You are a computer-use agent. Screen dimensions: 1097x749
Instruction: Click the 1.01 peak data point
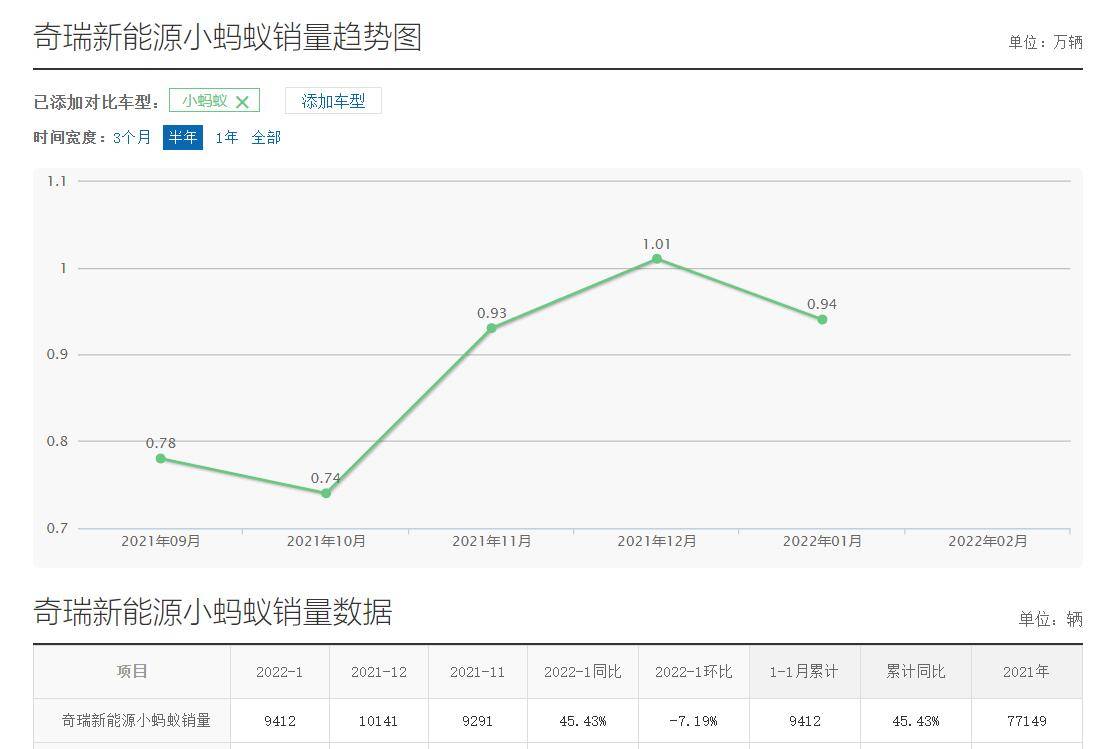coord(657,259)
